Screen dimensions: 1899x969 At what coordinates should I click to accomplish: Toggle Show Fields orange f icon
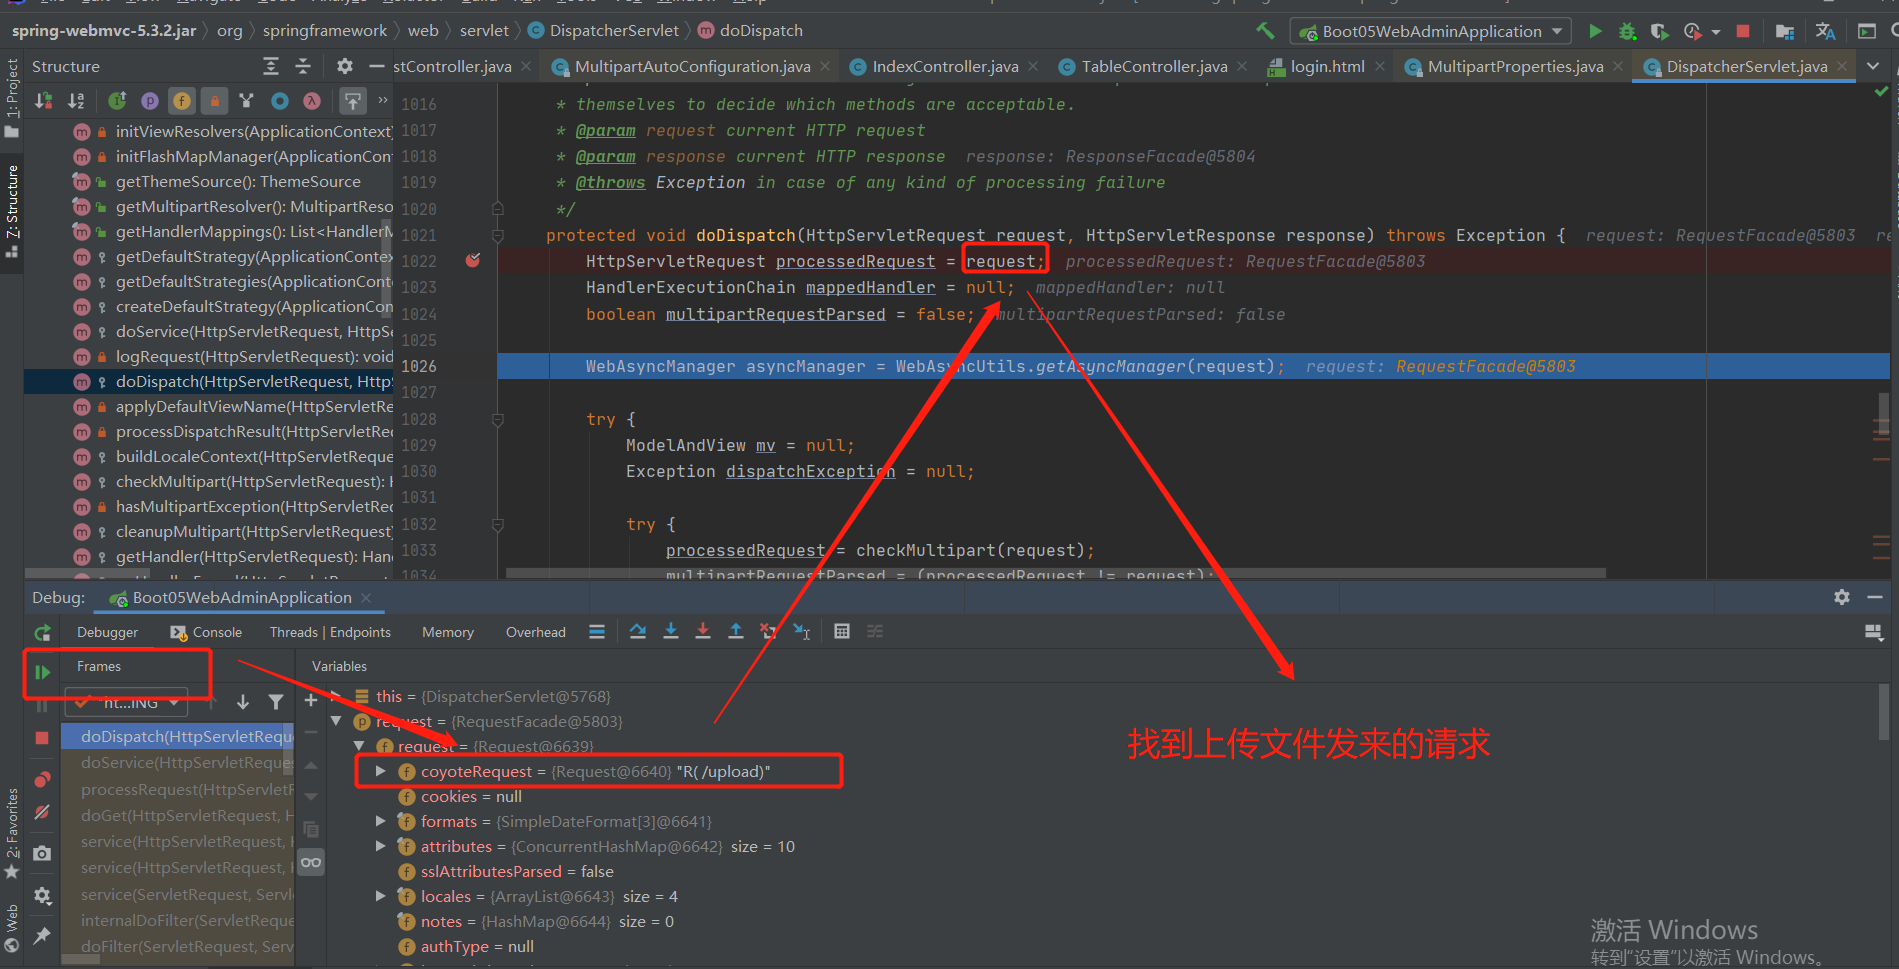coord(181,100)
